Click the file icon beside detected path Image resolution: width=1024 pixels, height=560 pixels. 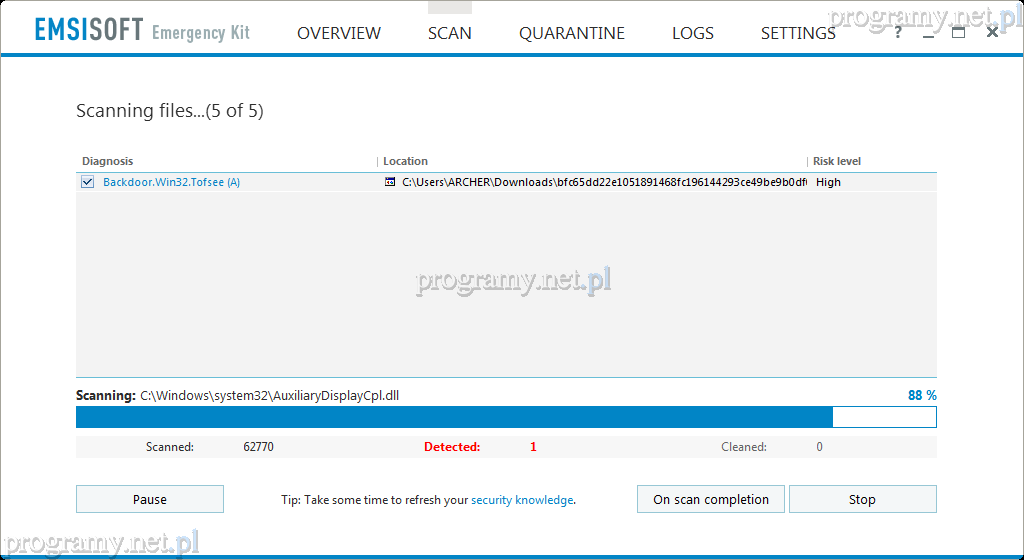point(390,182)
